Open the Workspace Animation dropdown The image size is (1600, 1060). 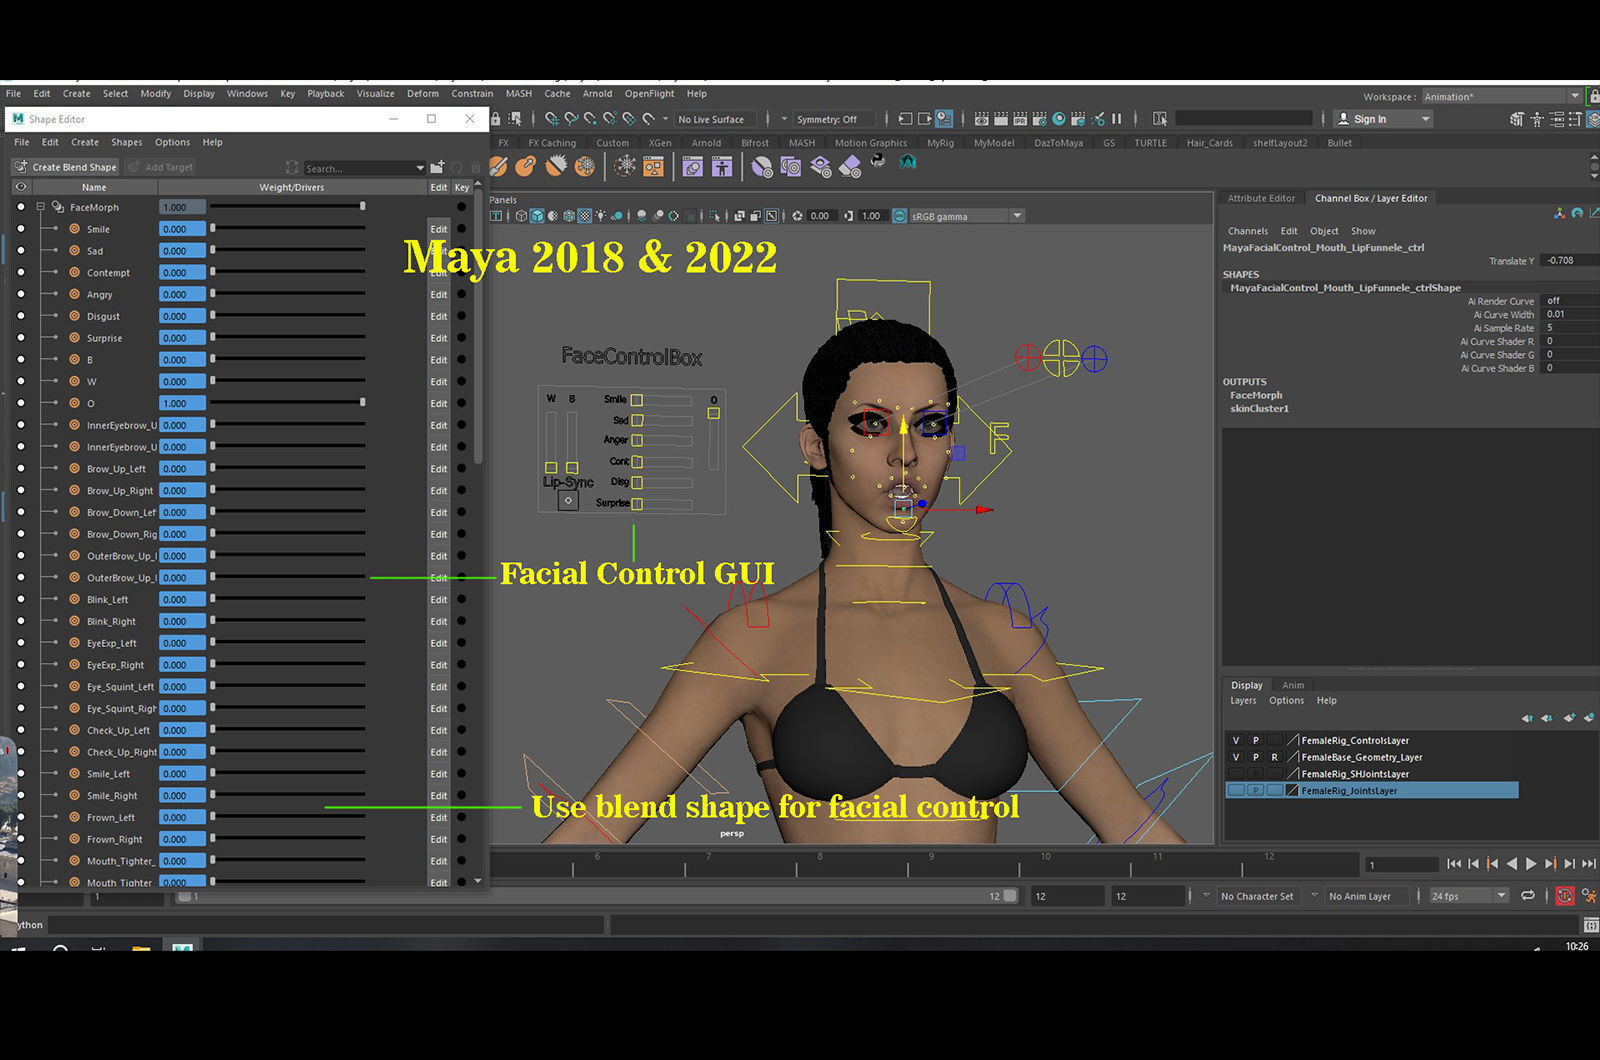point(1501,97)
